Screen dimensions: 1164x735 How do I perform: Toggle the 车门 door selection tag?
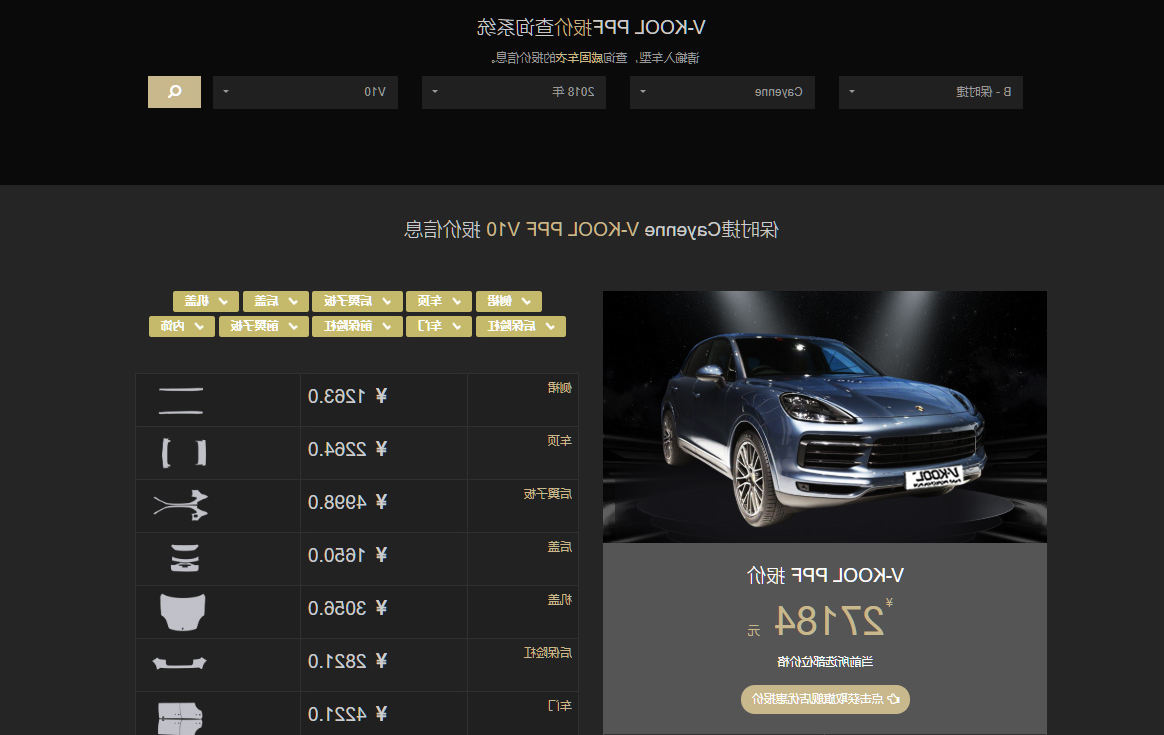[x=439, y=326]
